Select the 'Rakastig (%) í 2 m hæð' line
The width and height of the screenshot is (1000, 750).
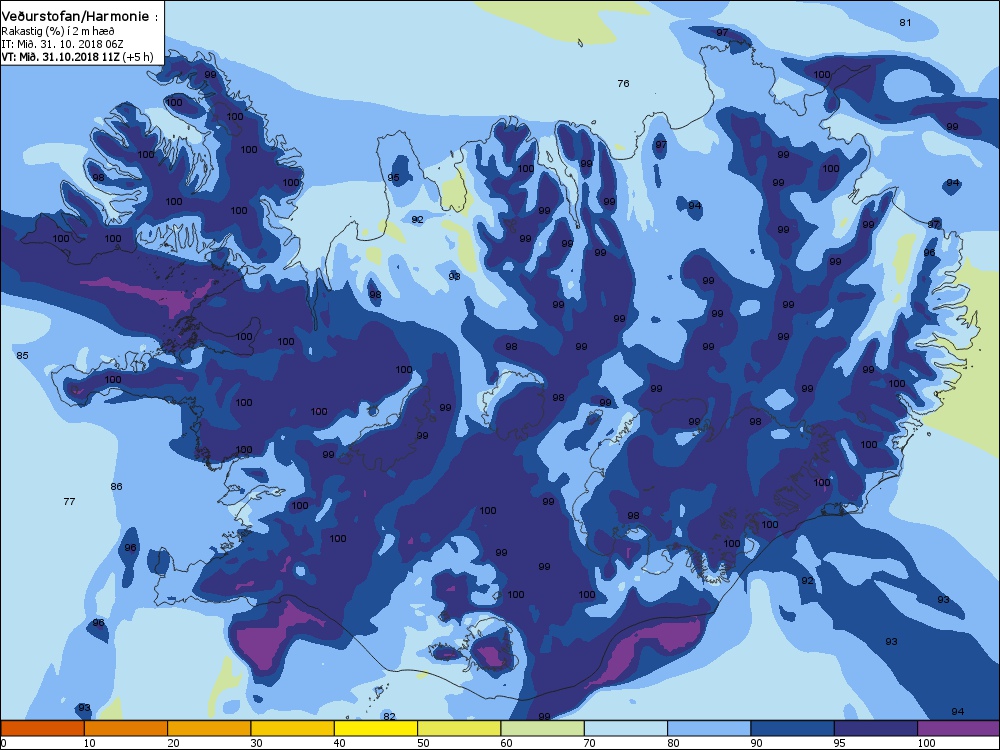[x=58, y=31]
